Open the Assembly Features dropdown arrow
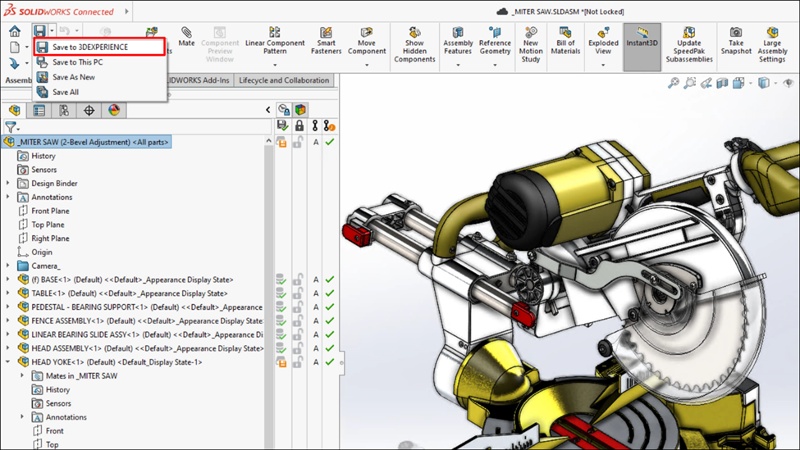 458,66
